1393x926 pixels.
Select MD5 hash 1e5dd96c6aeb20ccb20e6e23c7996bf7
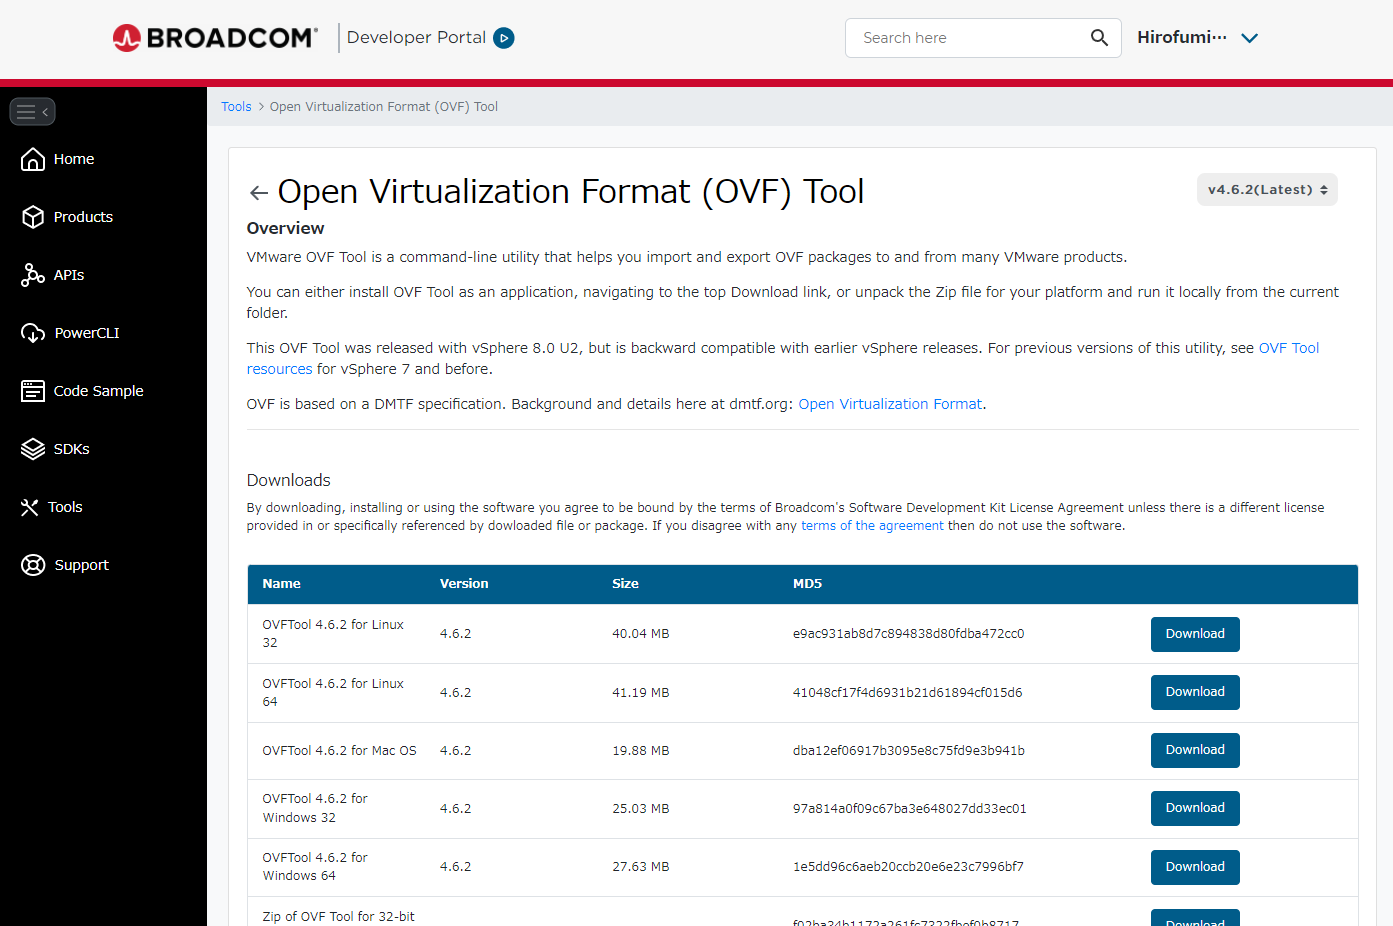pos(908,867)
